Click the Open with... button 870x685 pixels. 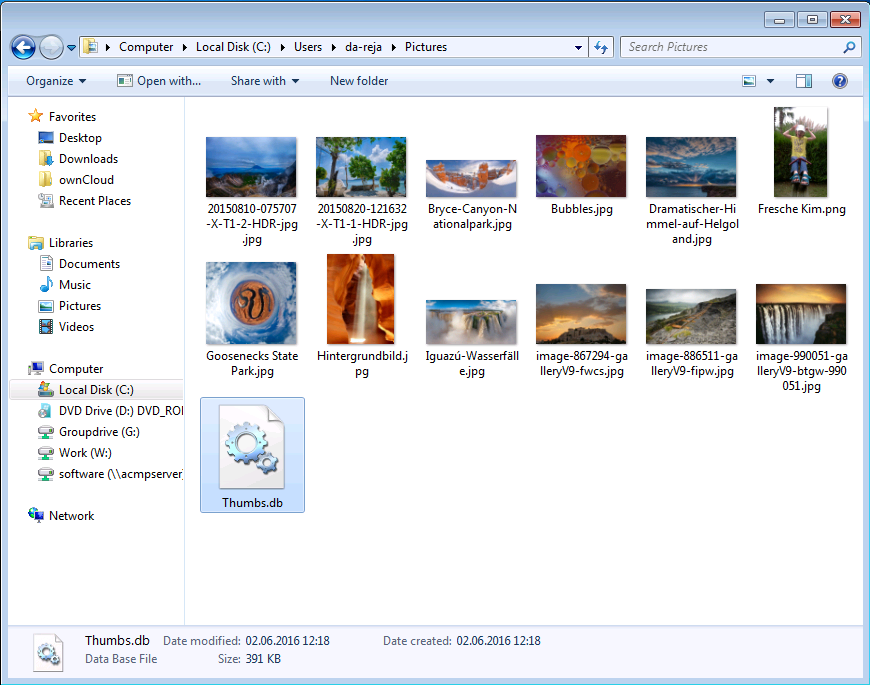(x=159, y=81)
